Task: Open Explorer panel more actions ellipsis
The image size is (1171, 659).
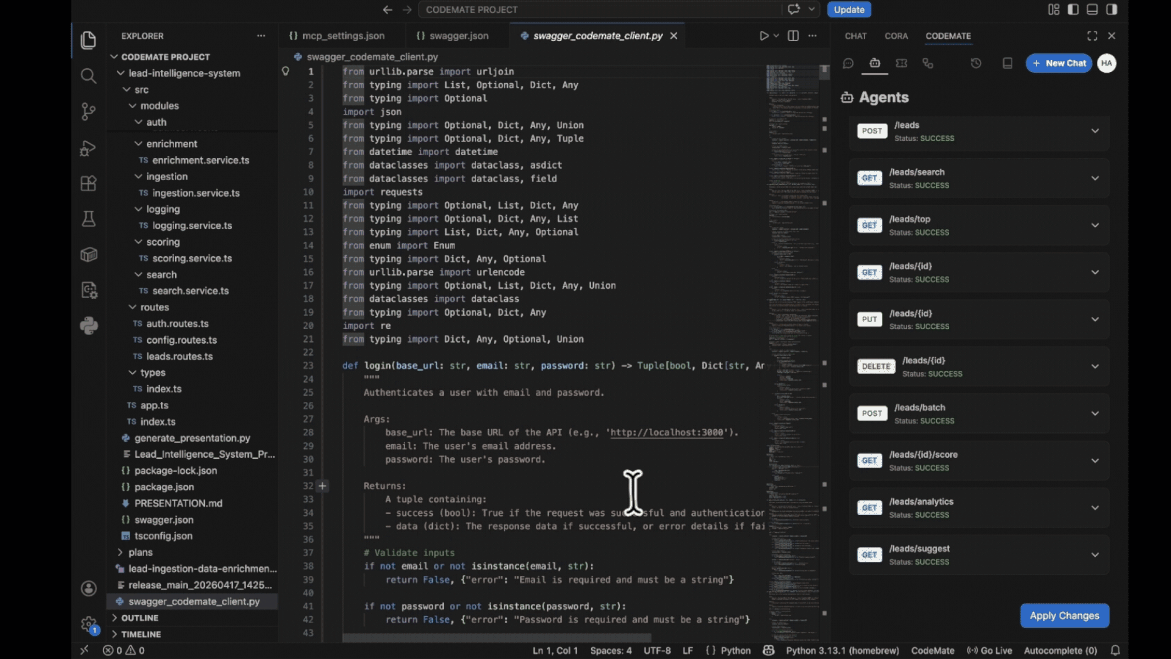Action: (261, 36)
